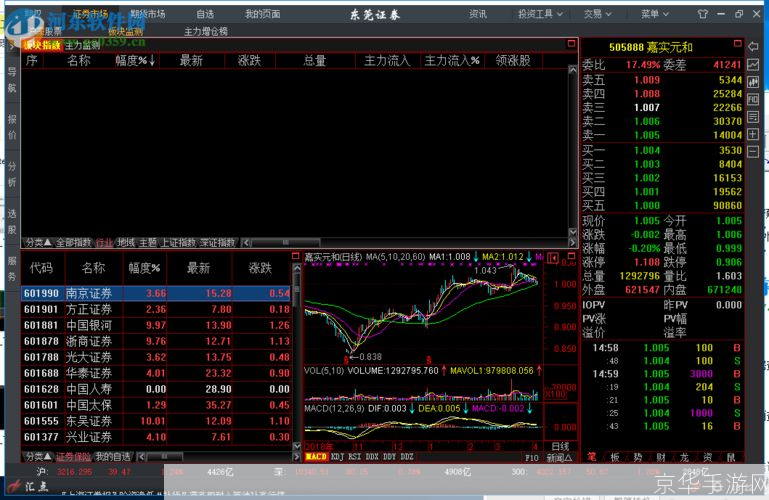Click the 总量 column header
Image resolution: width=769 pixels, height=500 pixels.
[x=315, y=60]
